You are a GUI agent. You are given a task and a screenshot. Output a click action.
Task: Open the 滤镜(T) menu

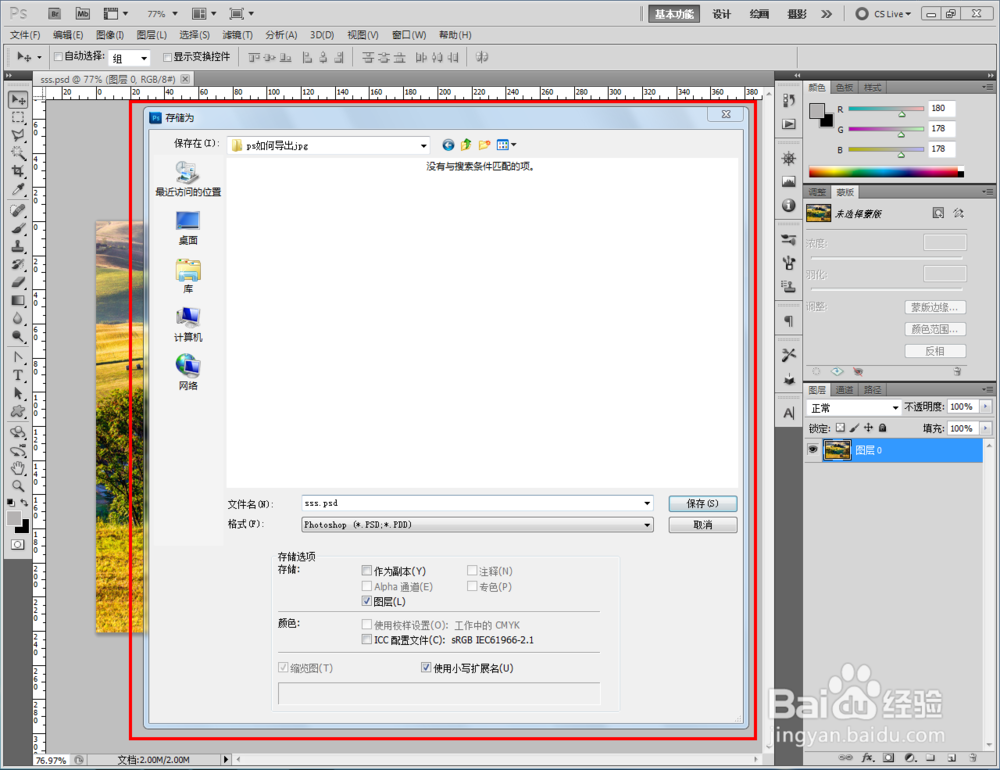[237, 35]
